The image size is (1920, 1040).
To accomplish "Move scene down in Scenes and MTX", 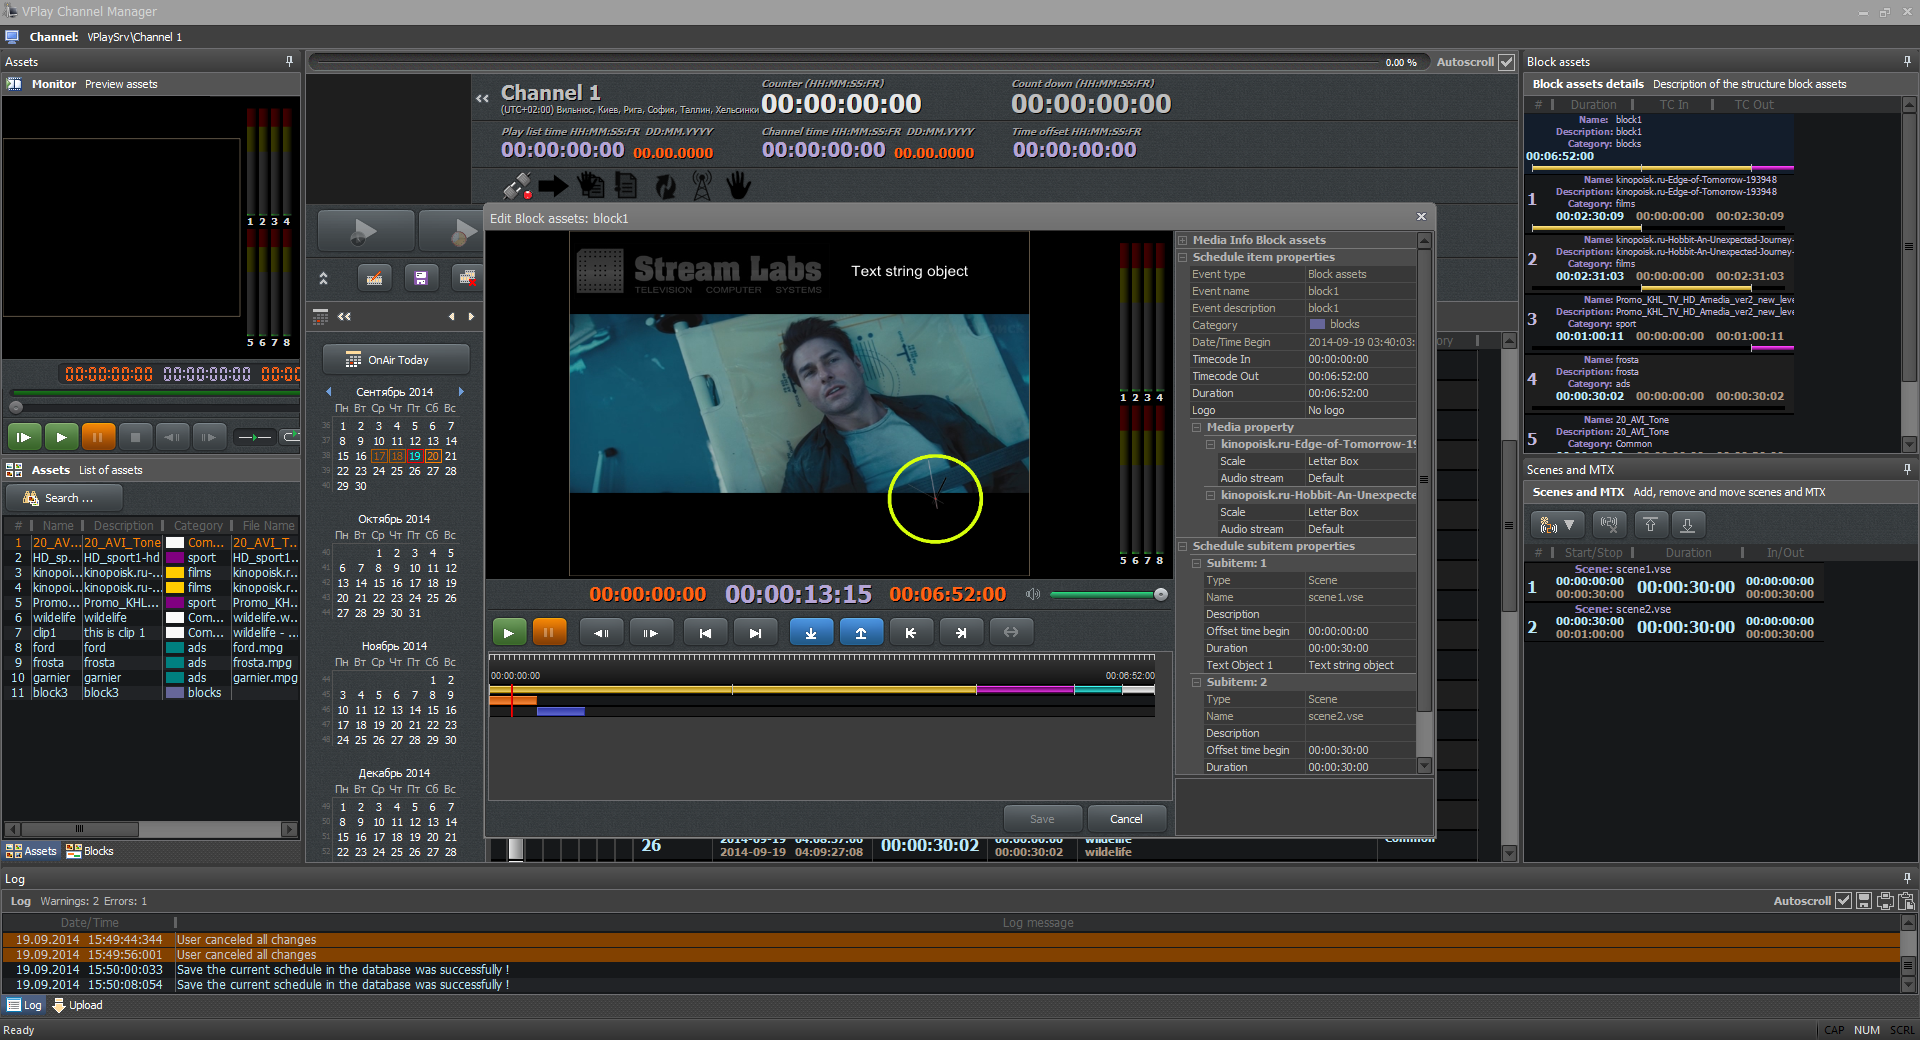I will [1688, 524].
